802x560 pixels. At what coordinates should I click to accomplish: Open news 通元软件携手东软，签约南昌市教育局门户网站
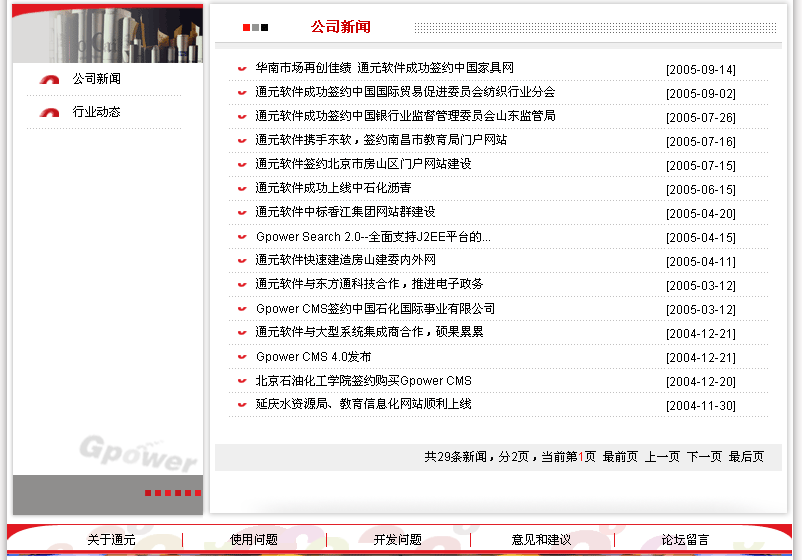381,140
